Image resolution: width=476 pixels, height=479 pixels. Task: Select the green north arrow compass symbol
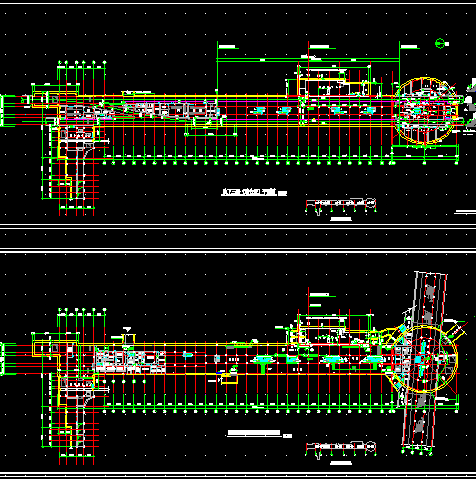point(440,43)
